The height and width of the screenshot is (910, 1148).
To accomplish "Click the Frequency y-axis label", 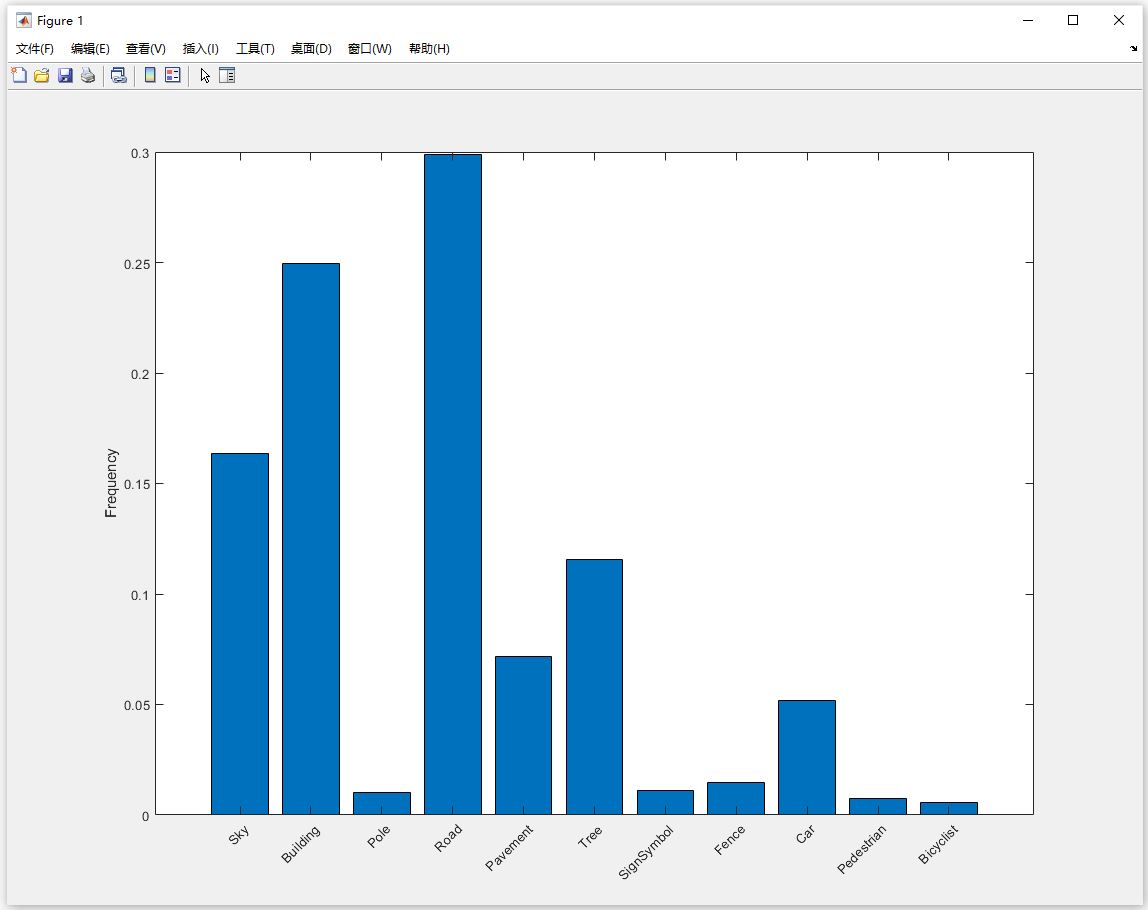I will coord(111,483).
